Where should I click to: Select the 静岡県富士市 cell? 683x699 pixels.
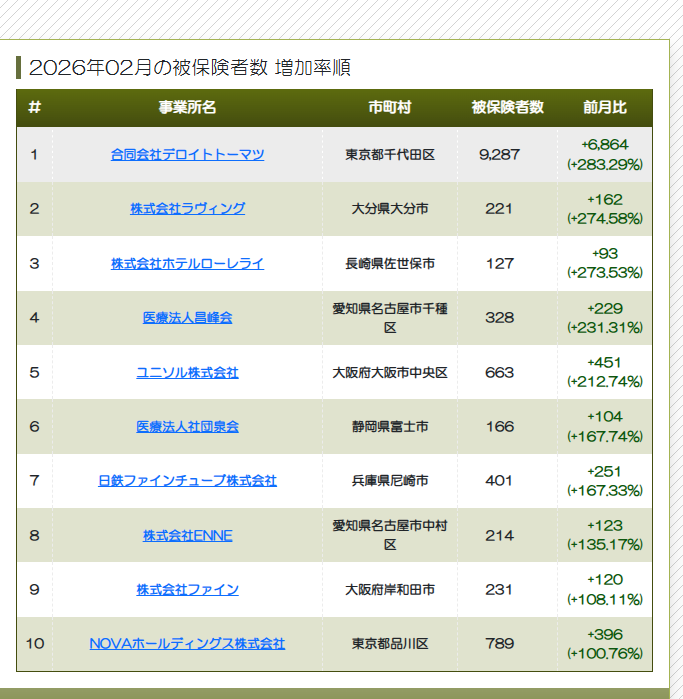point(390,427)
